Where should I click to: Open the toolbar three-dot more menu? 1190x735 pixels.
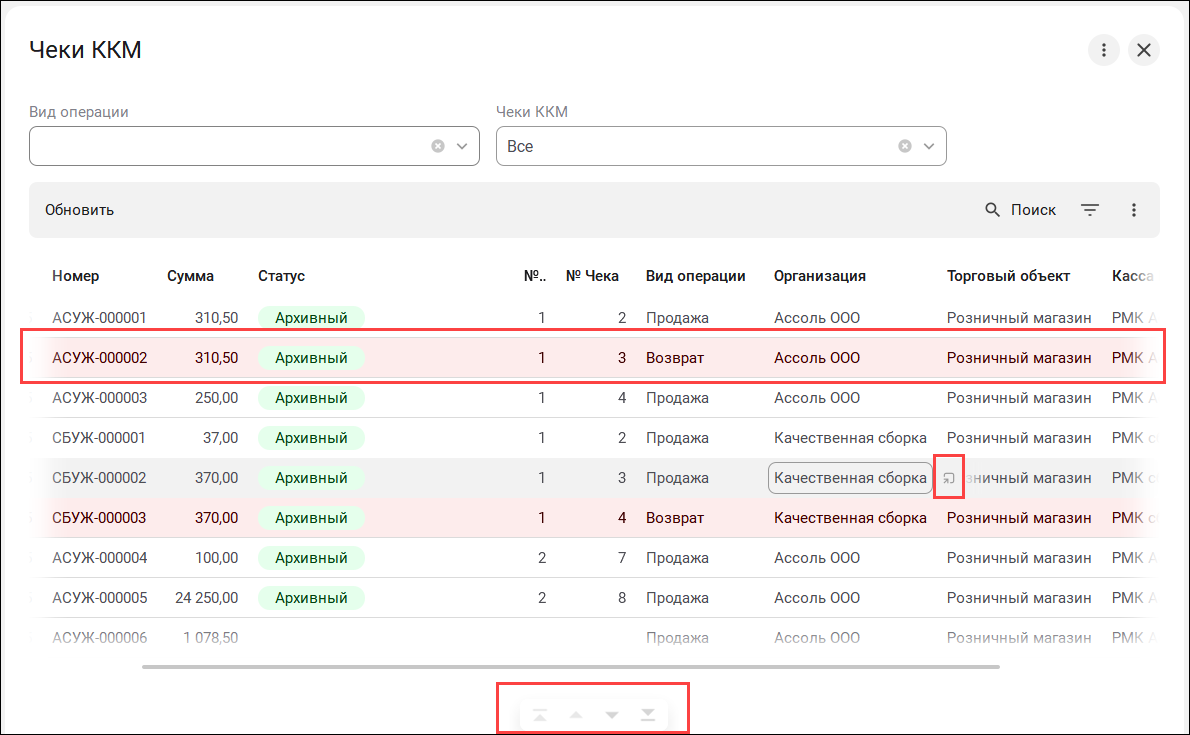1134,210
